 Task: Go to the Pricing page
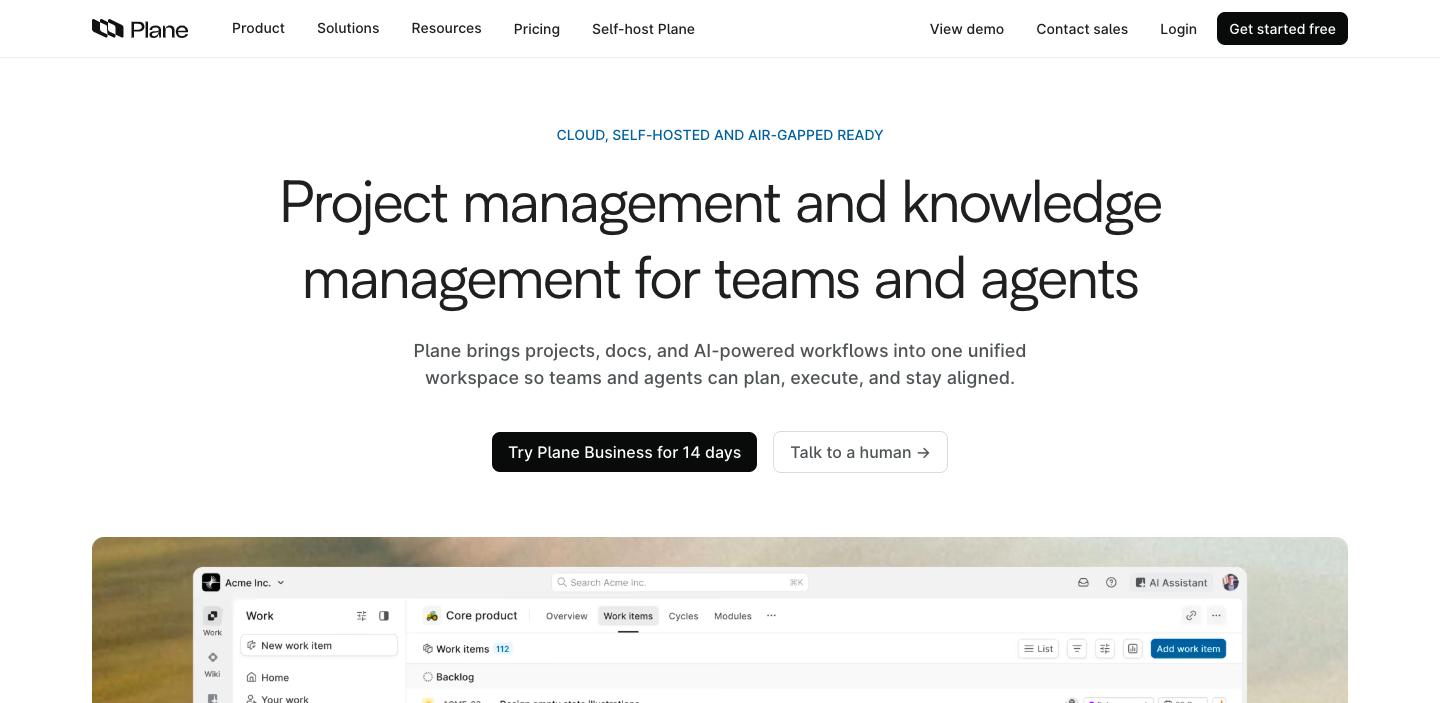[x=537, y=29]
